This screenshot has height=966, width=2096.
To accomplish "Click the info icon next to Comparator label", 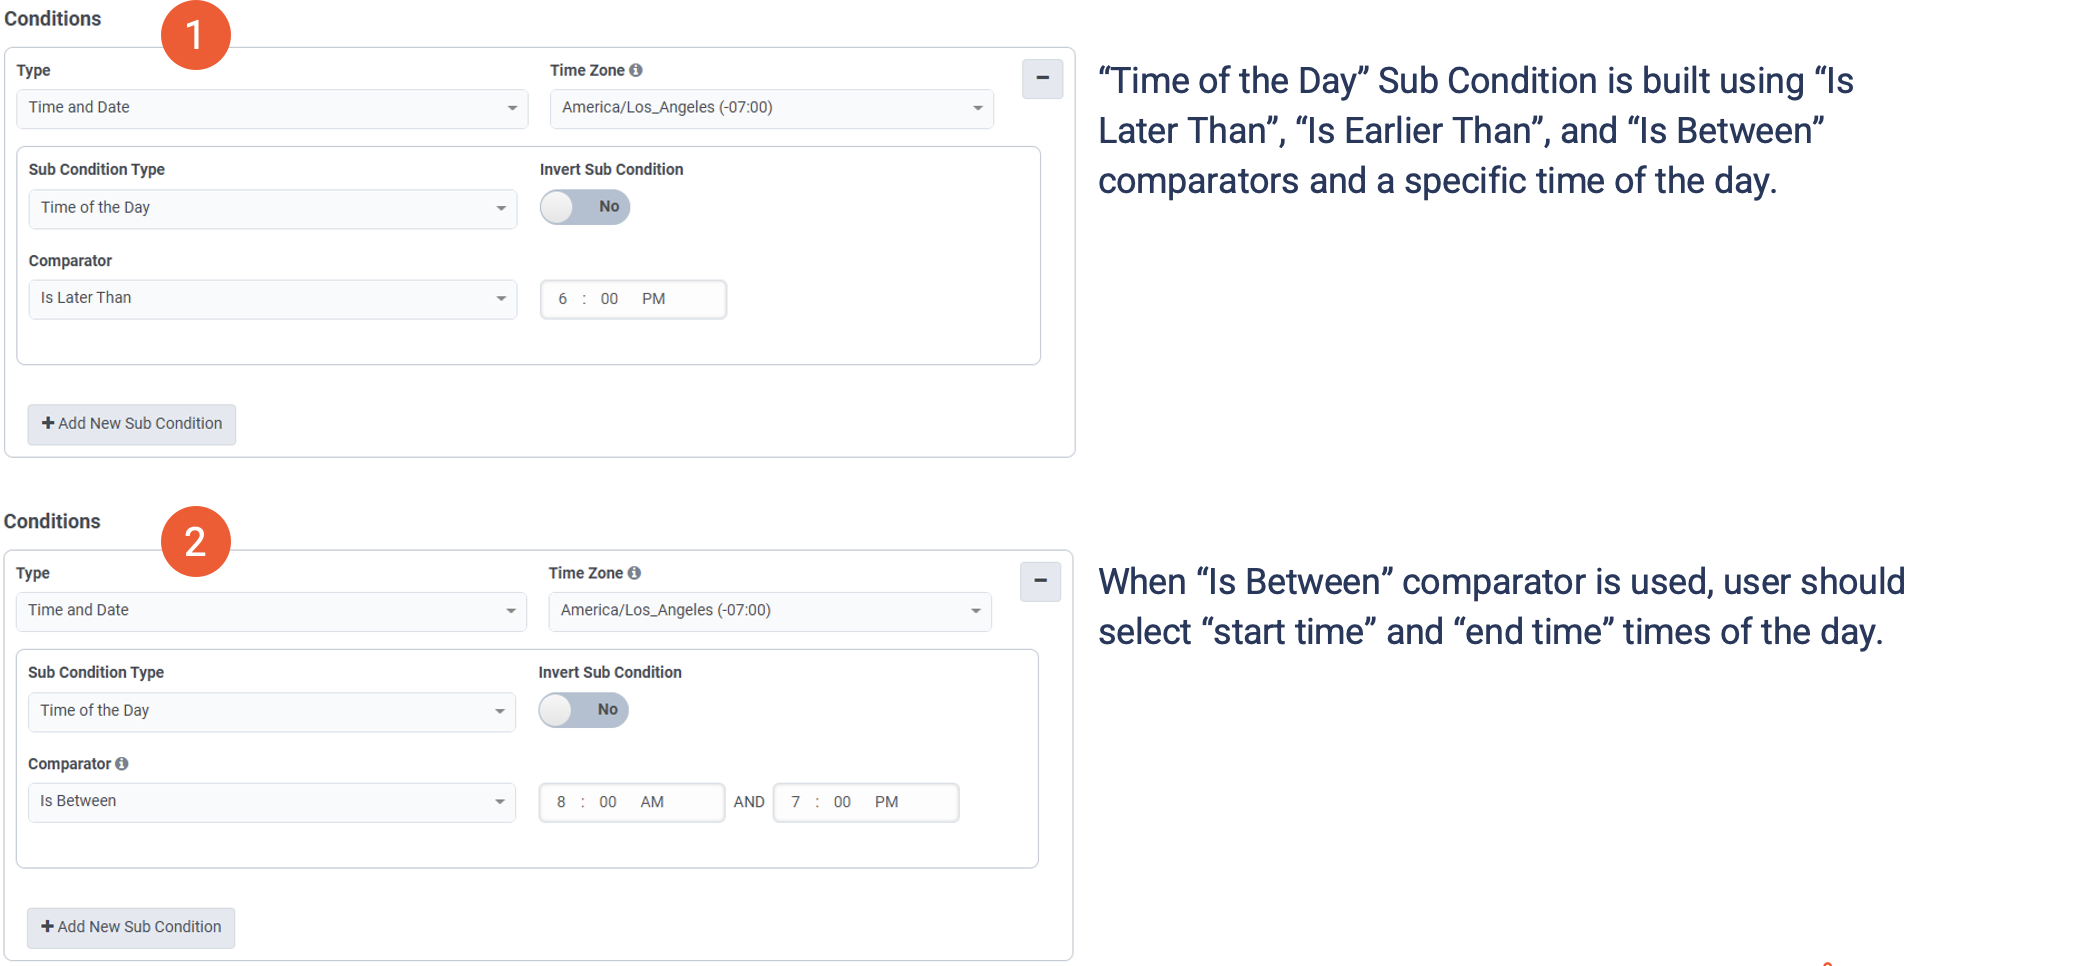I will click(122, 764).
